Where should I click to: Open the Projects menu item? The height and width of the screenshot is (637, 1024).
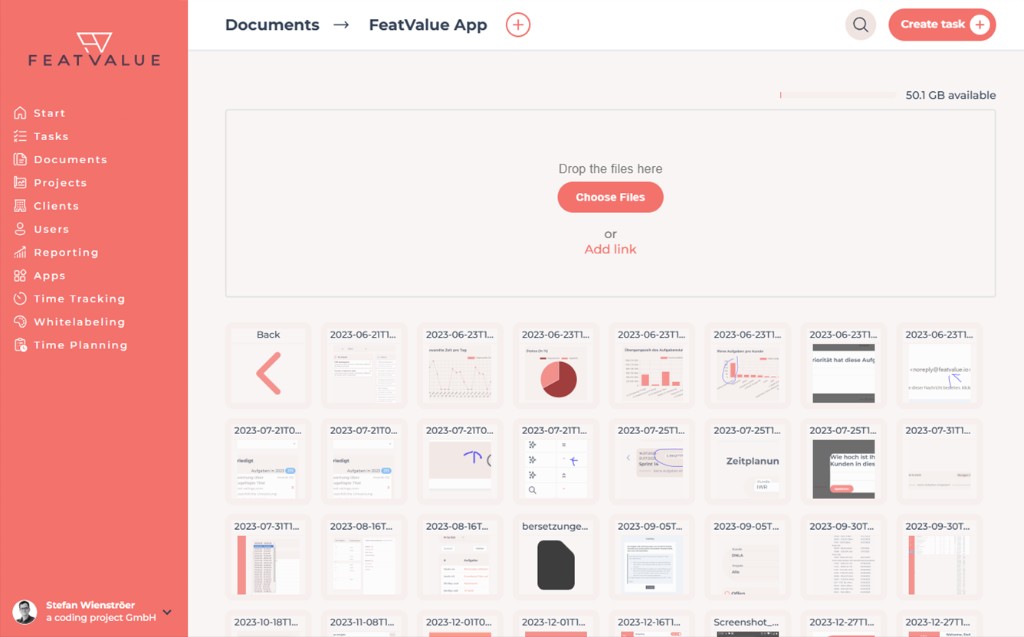click(60, 183)
